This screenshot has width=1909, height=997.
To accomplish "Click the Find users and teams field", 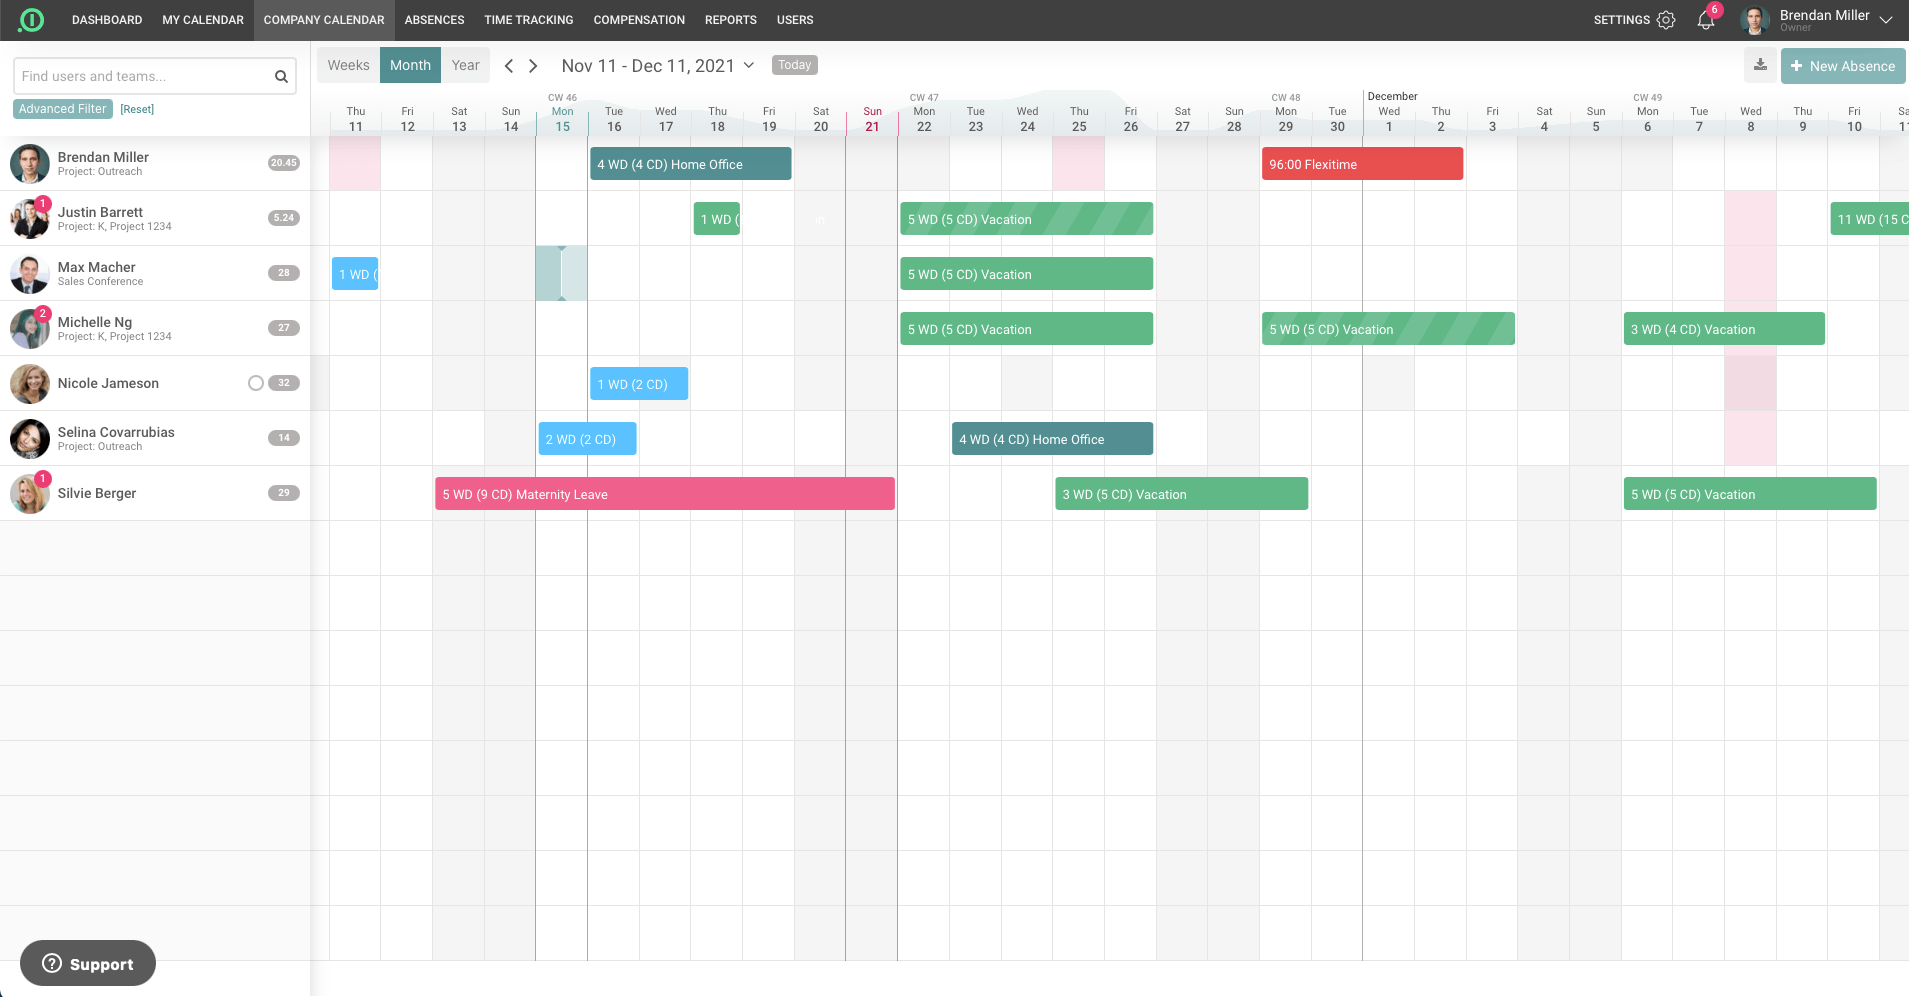I will [142, 76].
